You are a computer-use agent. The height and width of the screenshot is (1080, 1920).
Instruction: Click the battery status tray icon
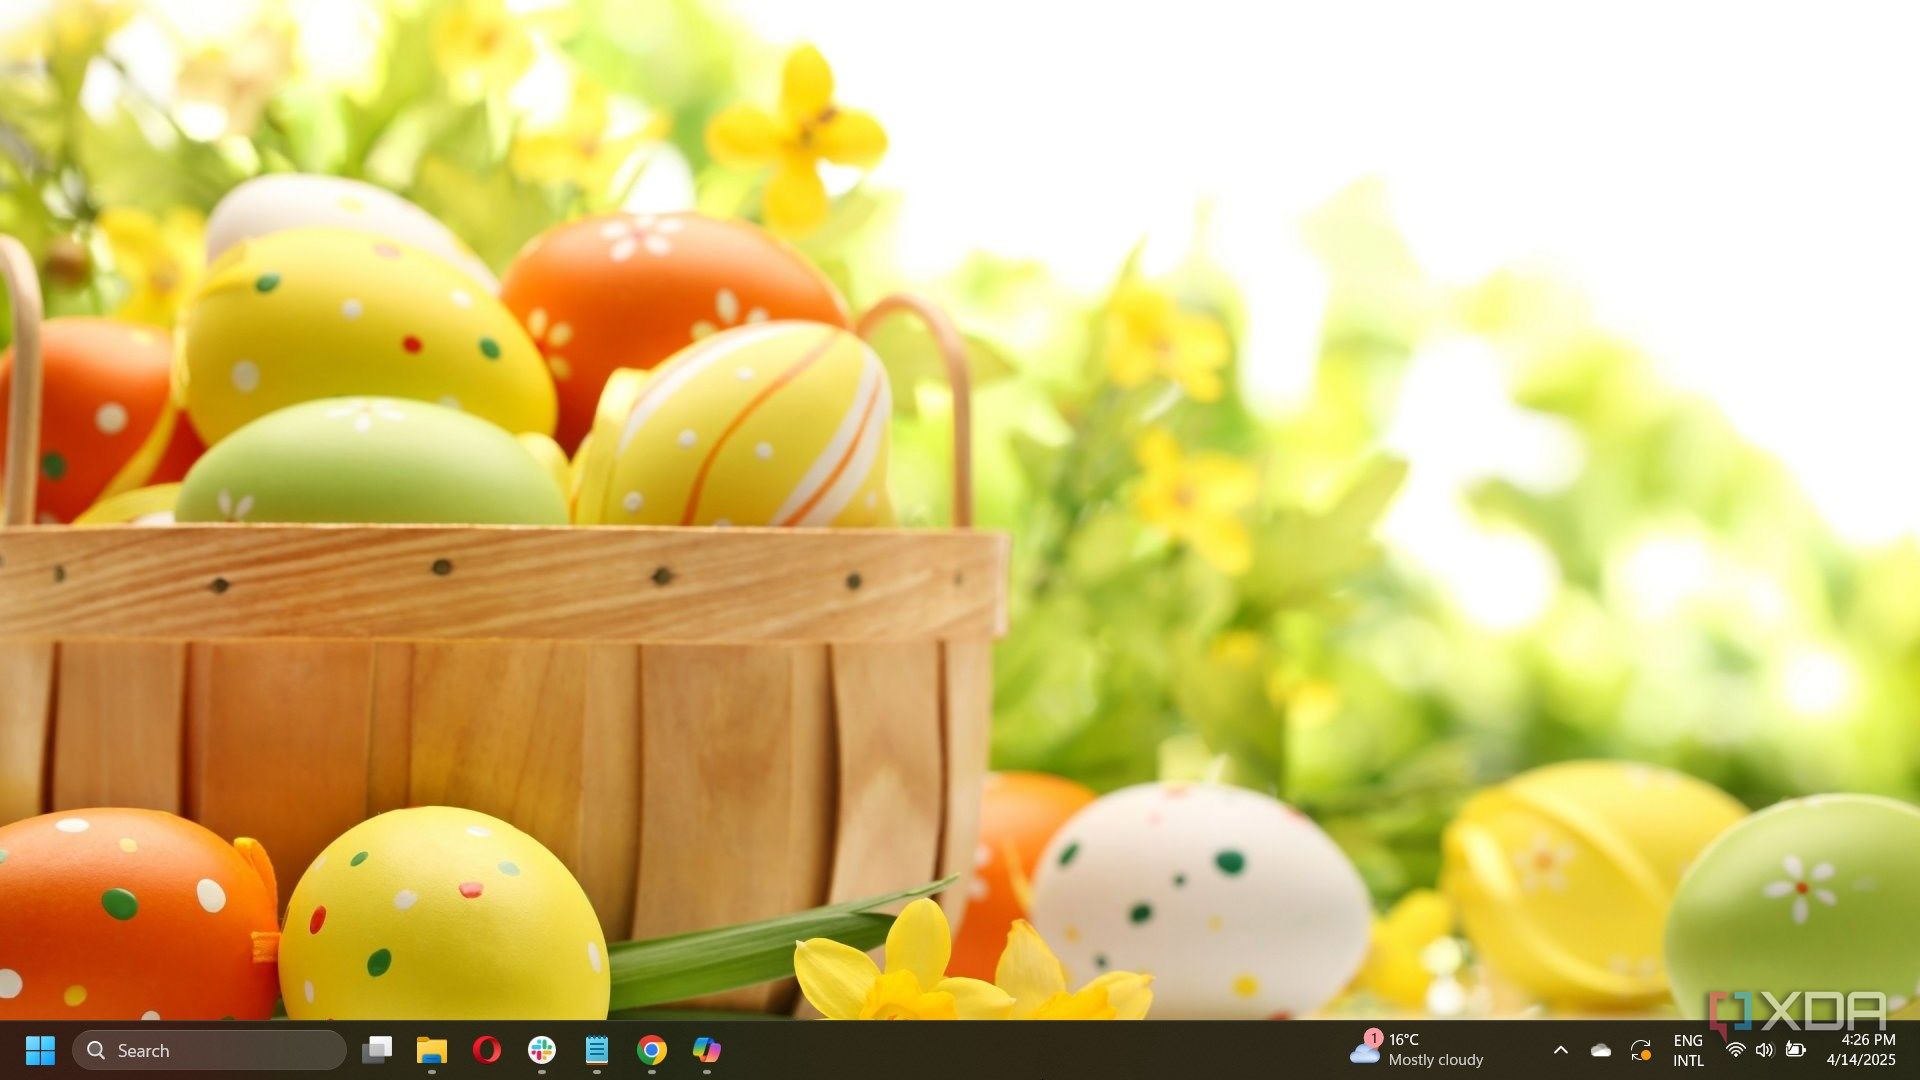[x=1796, y=1050]
